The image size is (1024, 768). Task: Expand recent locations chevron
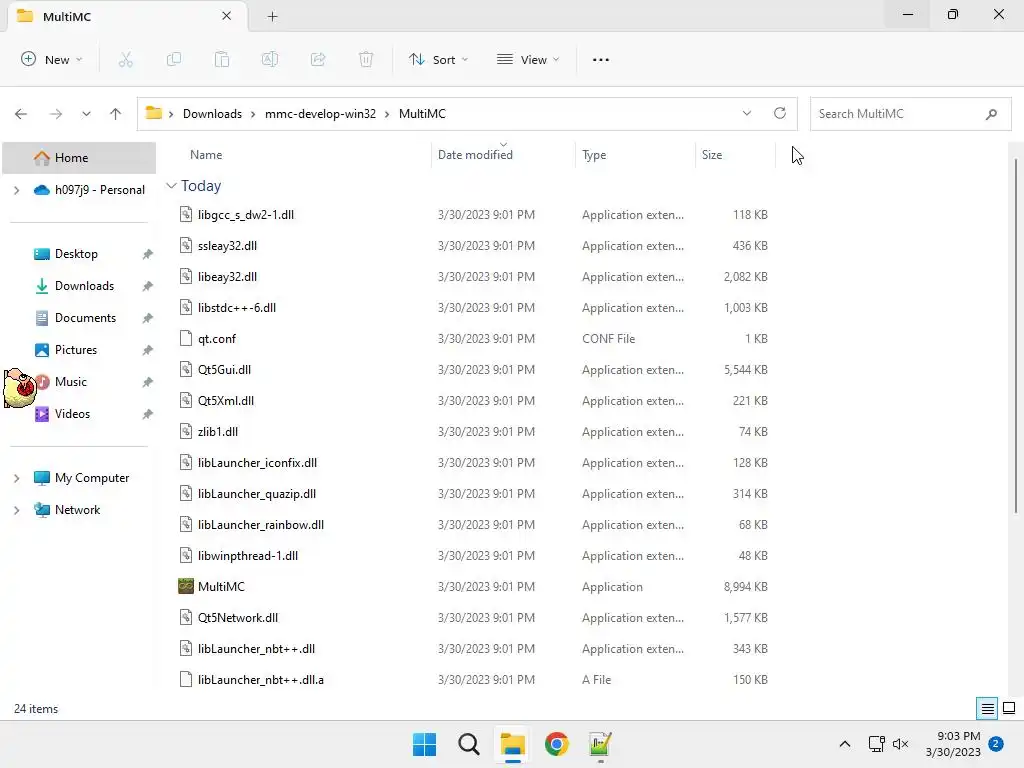[x=86, y=114]
